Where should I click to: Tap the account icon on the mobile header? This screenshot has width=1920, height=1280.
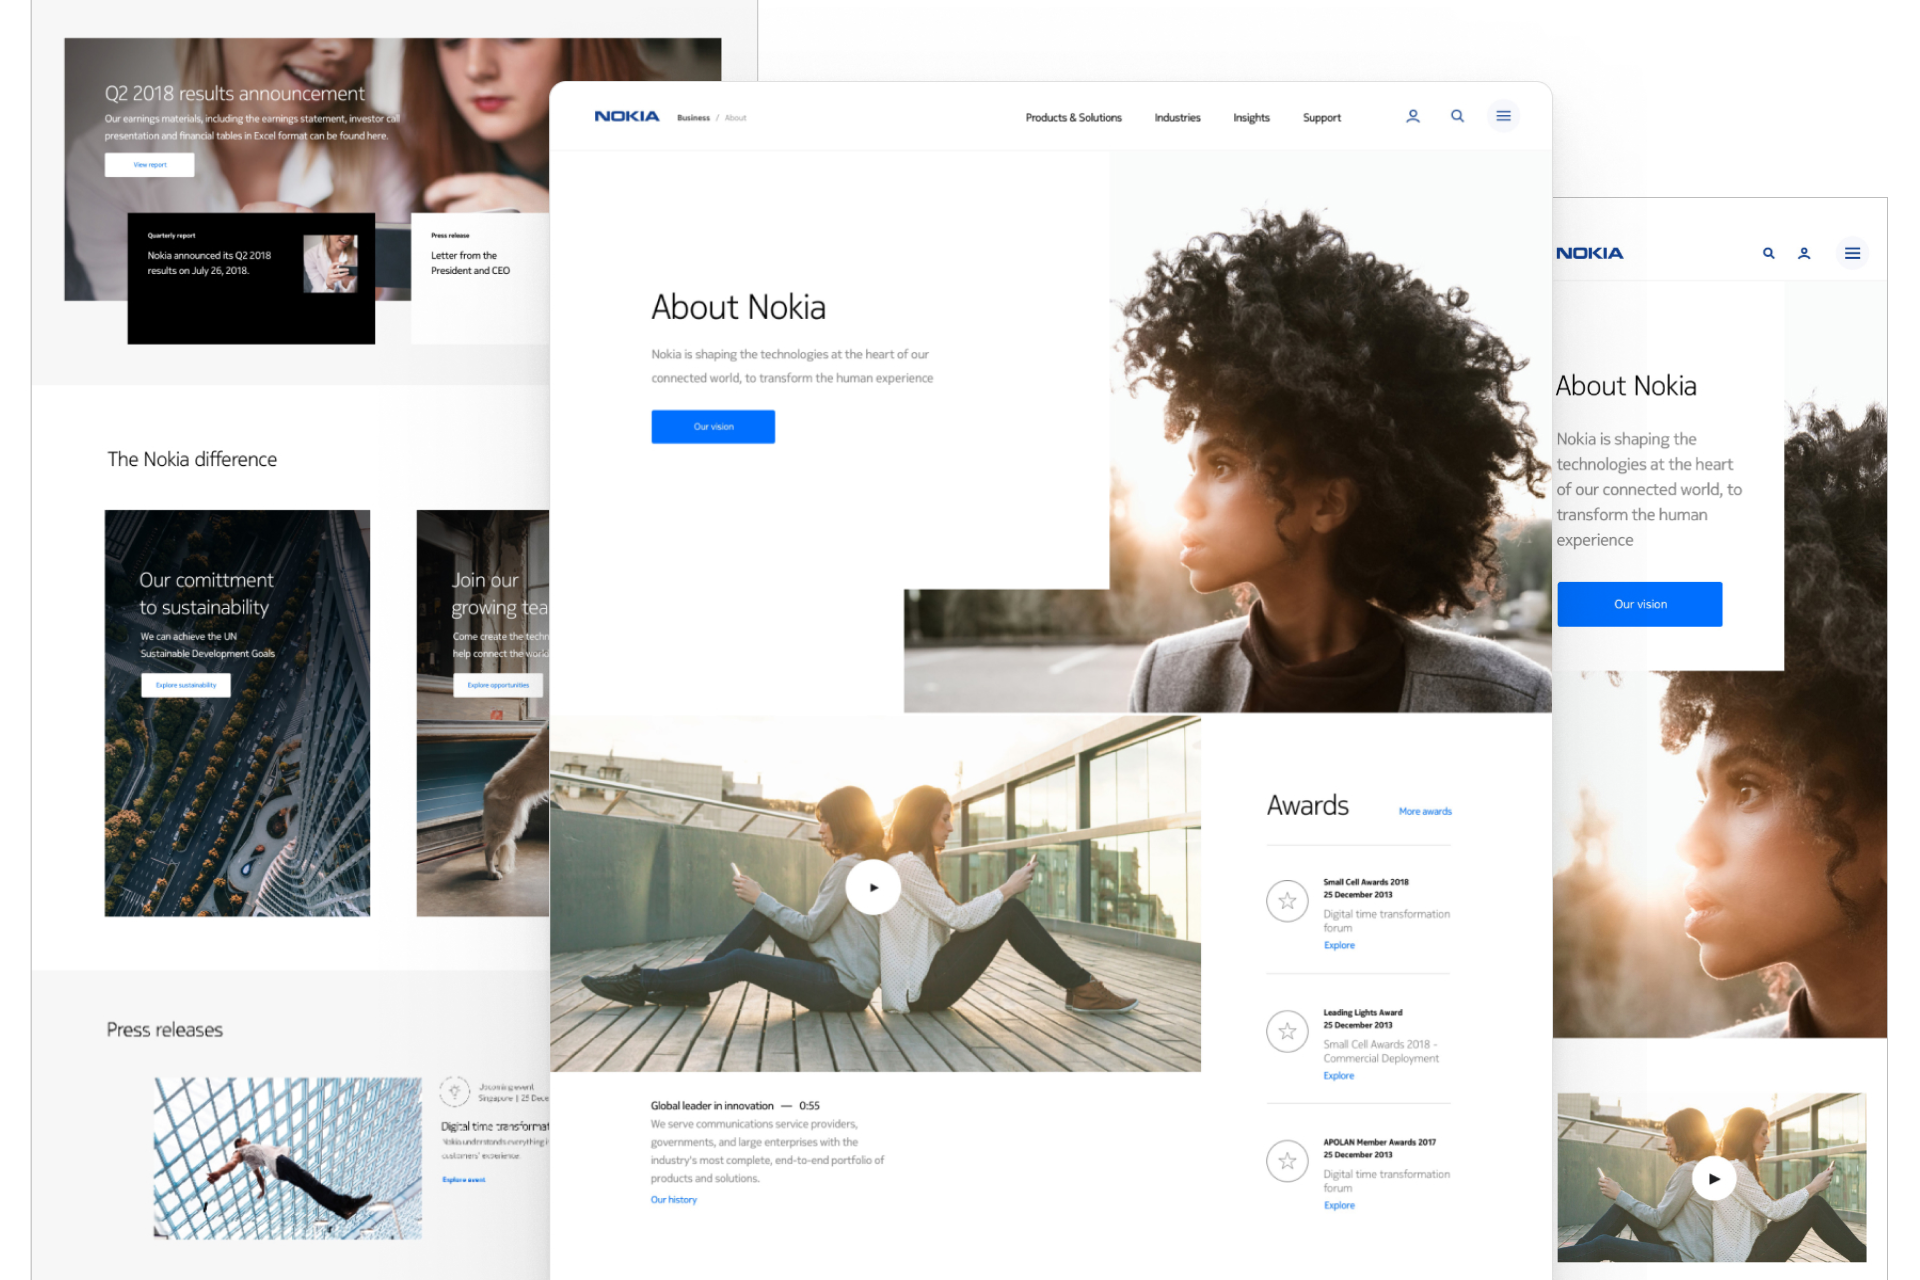(1804, 253)
